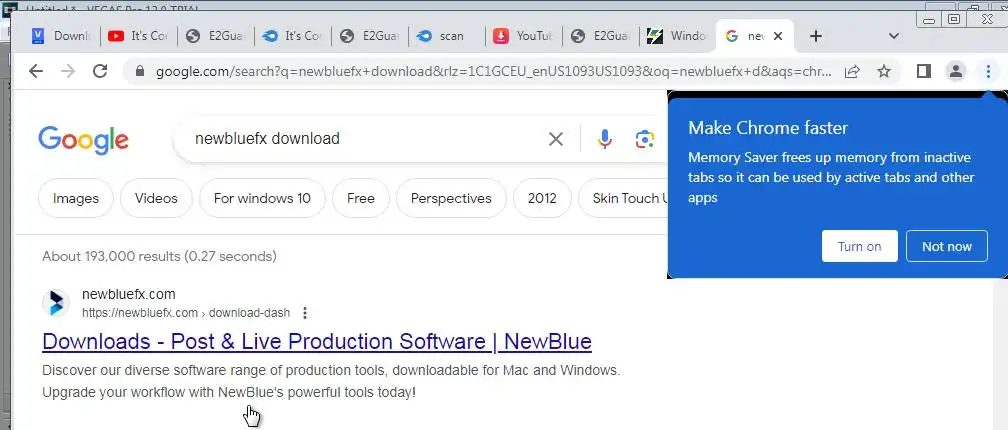Open the NewBlue Downloads result link
This screenshot has height=430, width=1008.
point(317,341)
